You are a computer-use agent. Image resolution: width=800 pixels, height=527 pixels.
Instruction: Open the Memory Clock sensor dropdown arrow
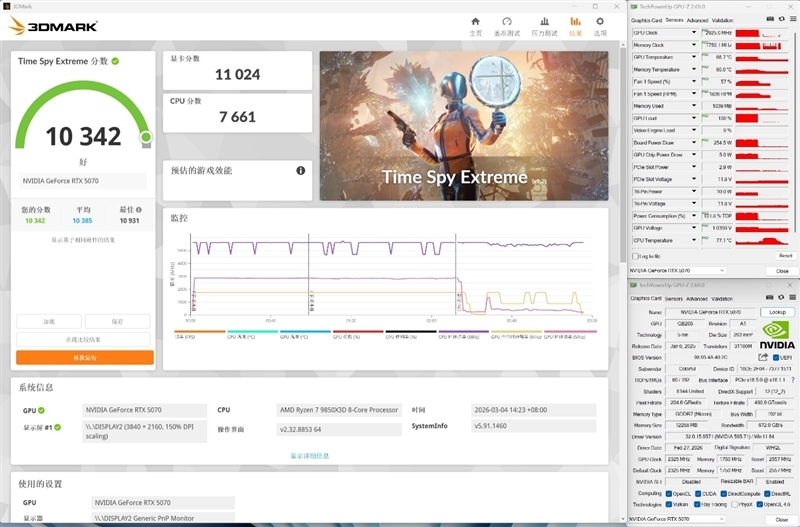tap(694, 45)
